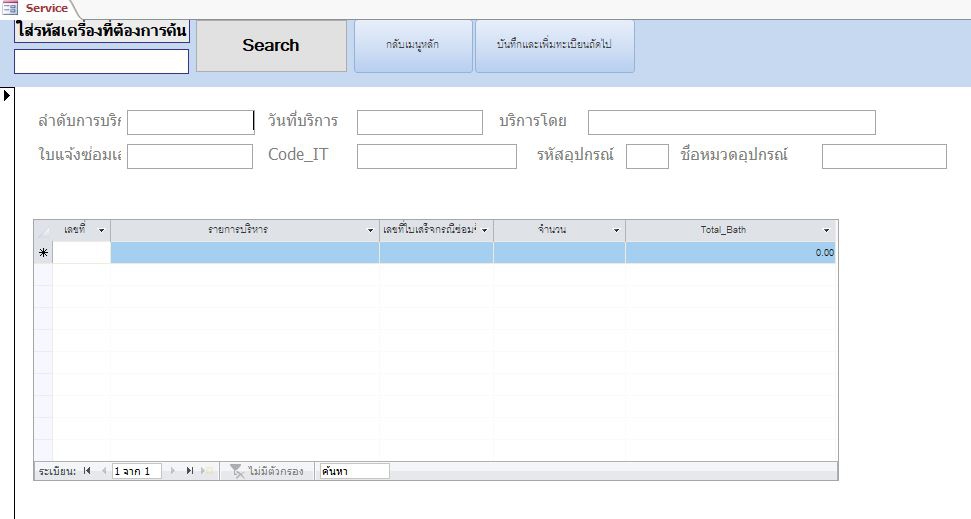Click the ใบแจ้งซ่อม input field

pos(190,156)
